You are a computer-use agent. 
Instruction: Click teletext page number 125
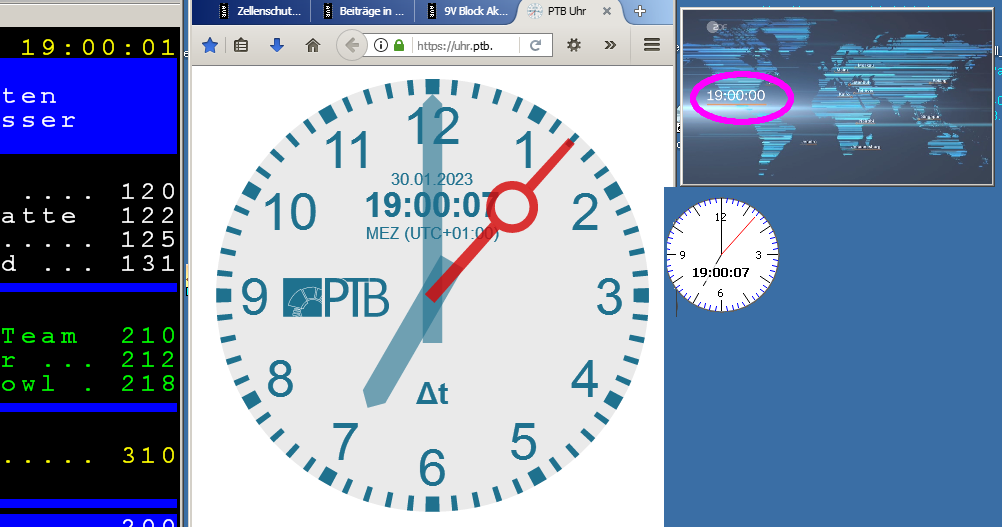148,240
